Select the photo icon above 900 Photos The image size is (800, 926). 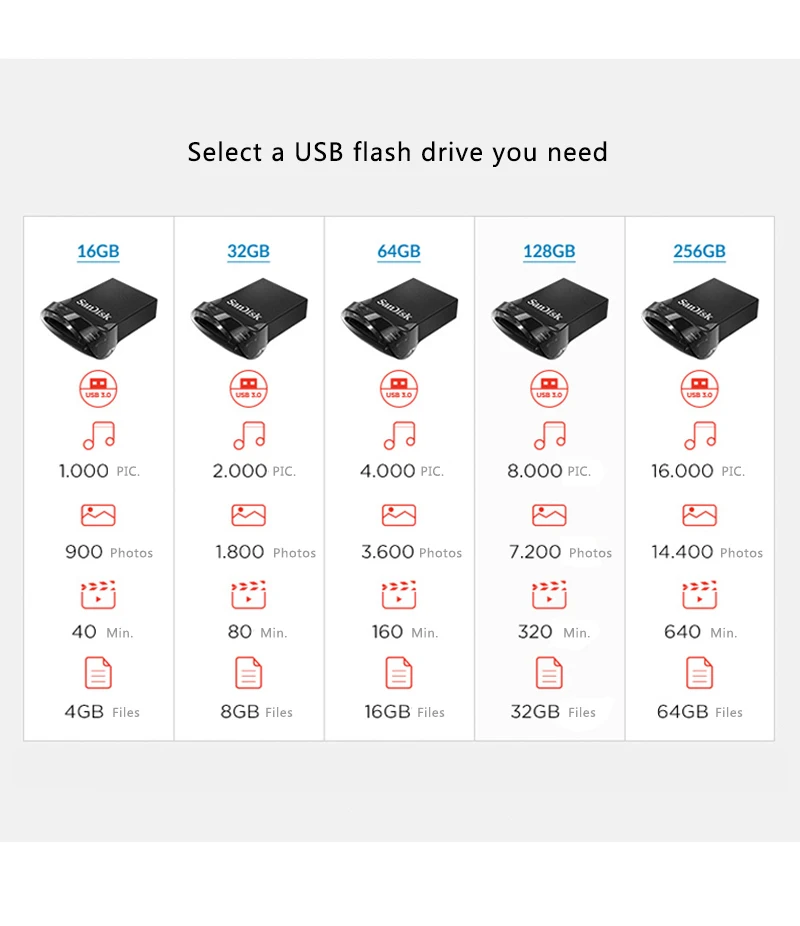pyautogui.click(x=98, y=515)
